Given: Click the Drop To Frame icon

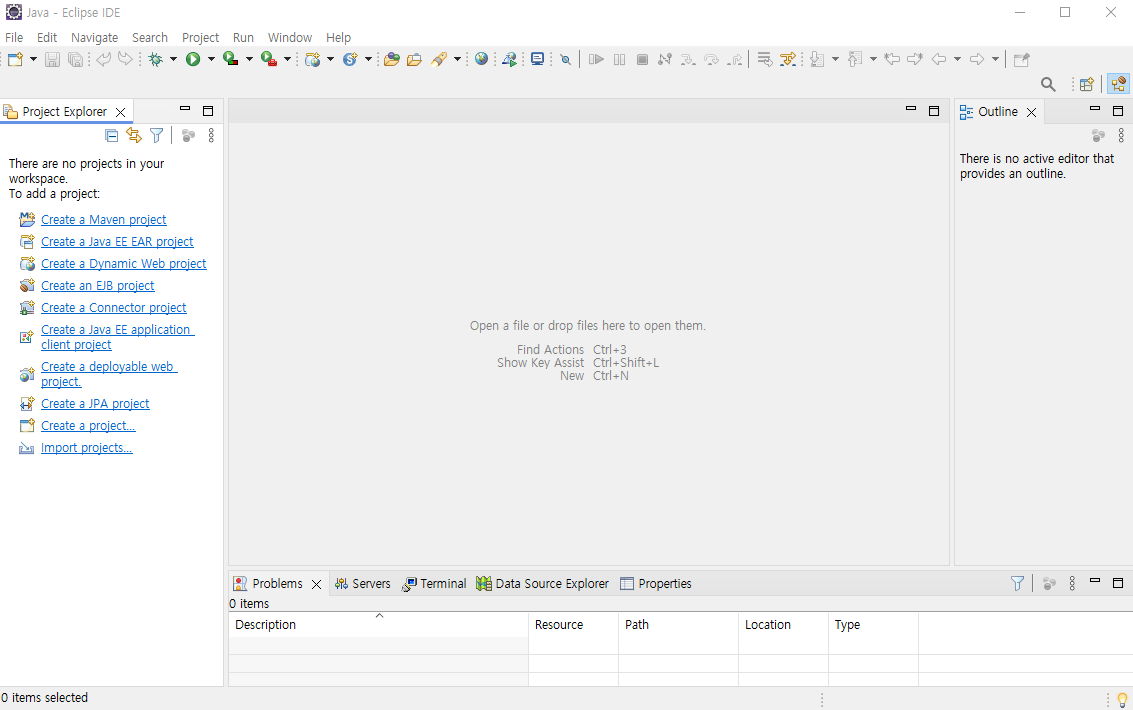Looking at the screenshot, I should pos(764,59).
